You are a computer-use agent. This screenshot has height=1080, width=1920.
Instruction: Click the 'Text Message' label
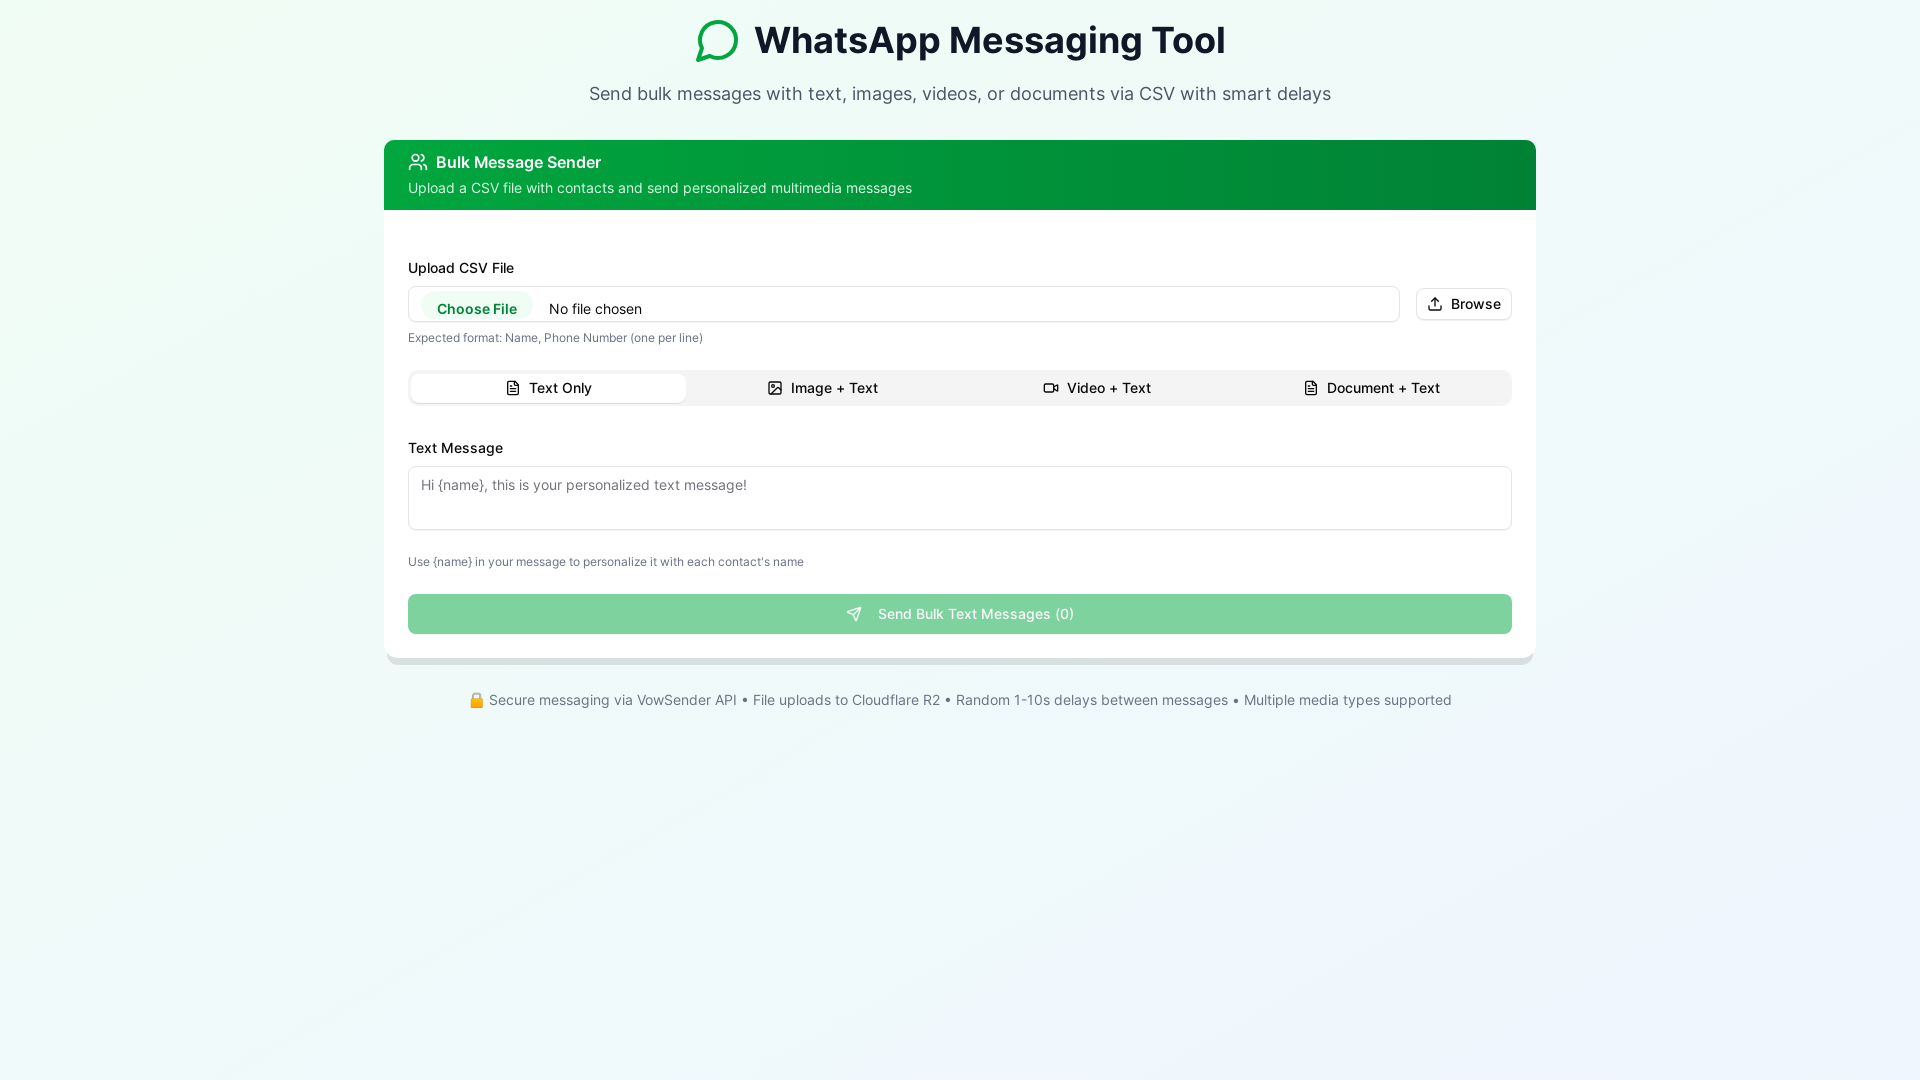click(x=455, y=448)
